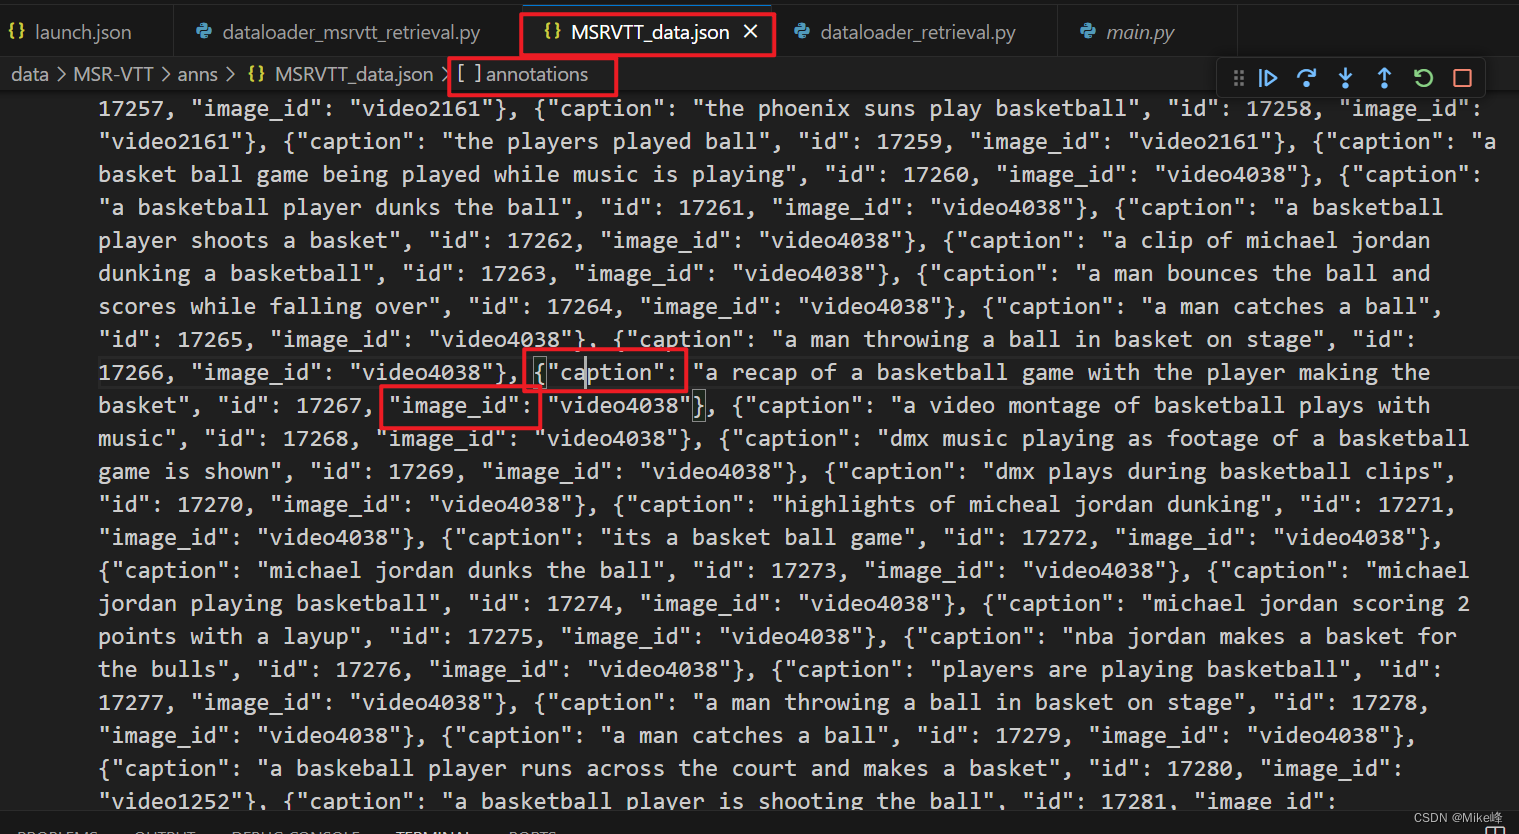
Task: Close the MSRVTT_data.json tab
Action: [x=751, y=32]
